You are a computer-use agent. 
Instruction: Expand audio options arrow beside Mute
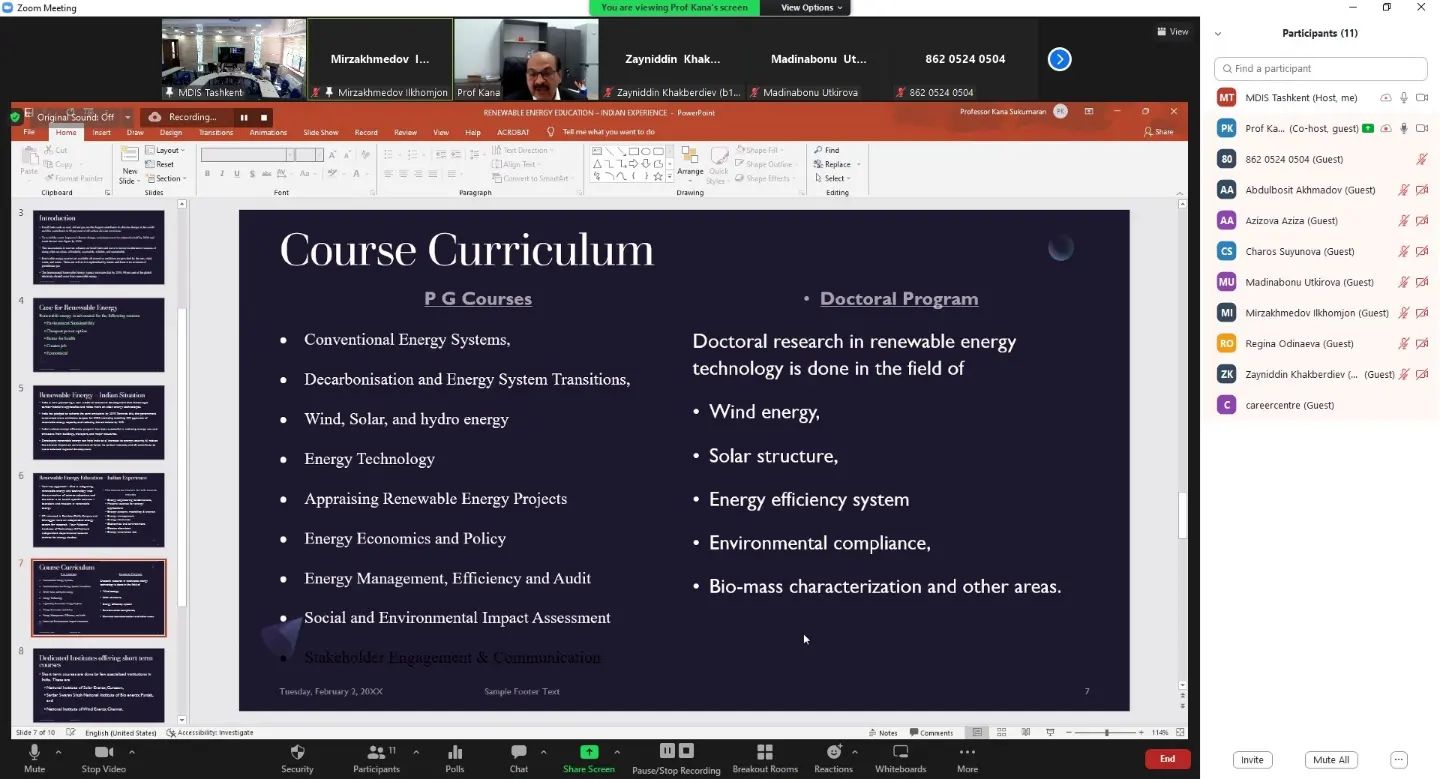[58, 752]
